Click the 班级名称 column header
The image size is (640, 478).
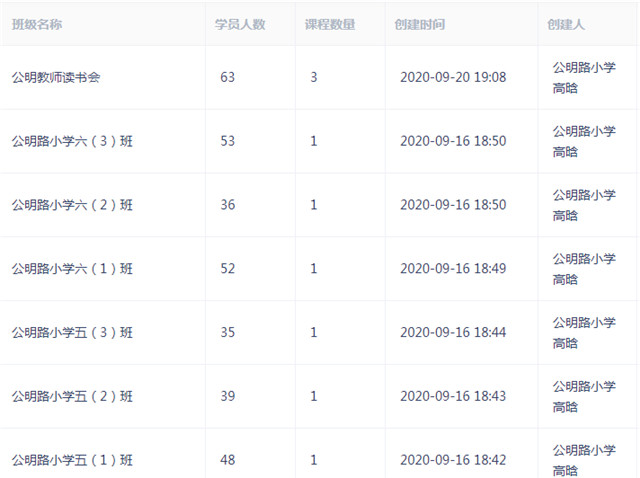[x=37, y=24]
